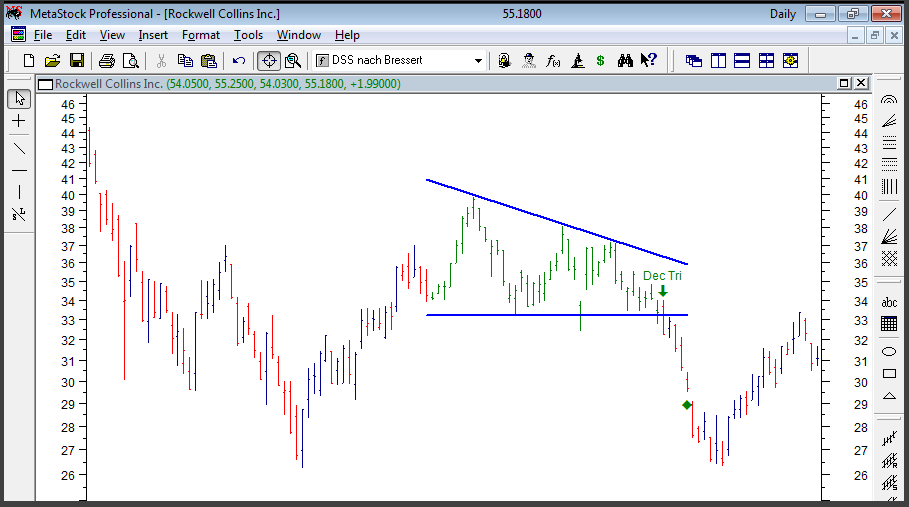The image size is (909, 507).
Task: Open the View menu
Action: click(x=112, y=35)
